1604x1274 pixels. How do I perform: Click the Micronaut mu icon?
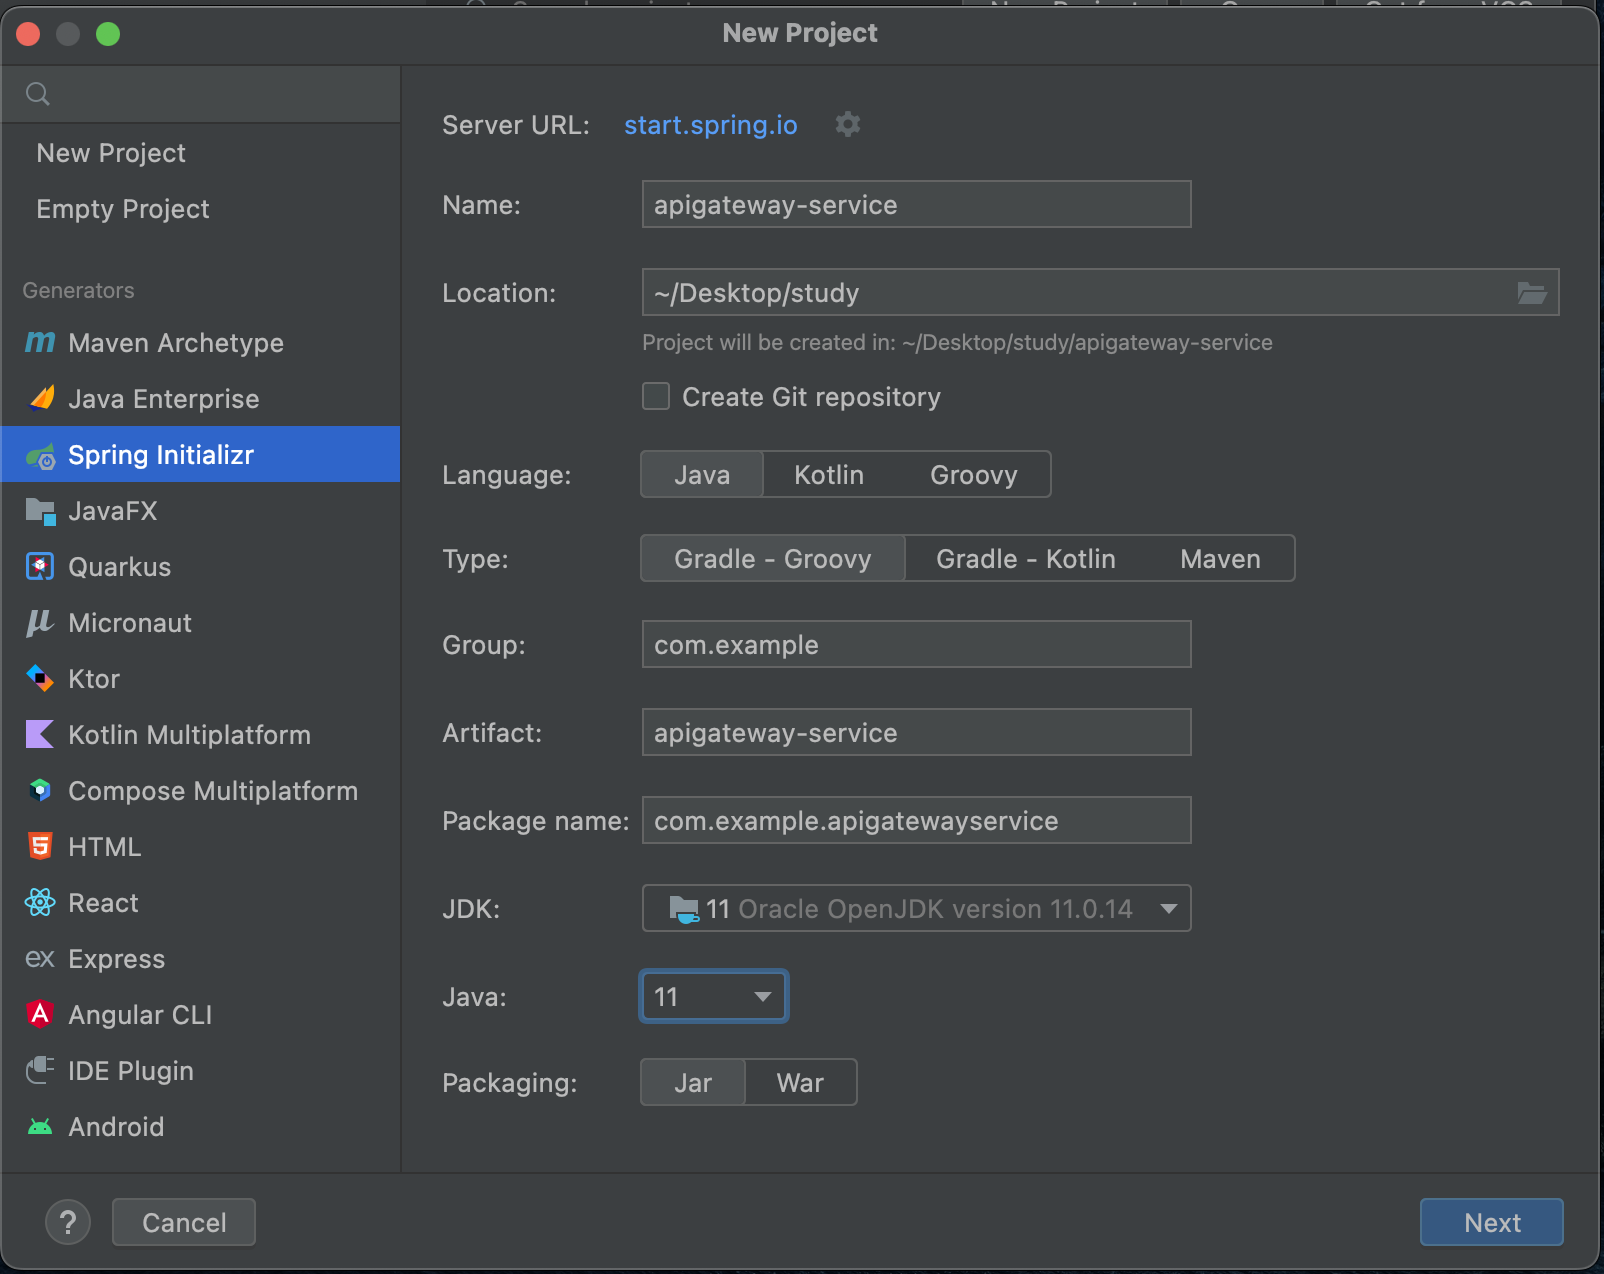pos(39,623)
